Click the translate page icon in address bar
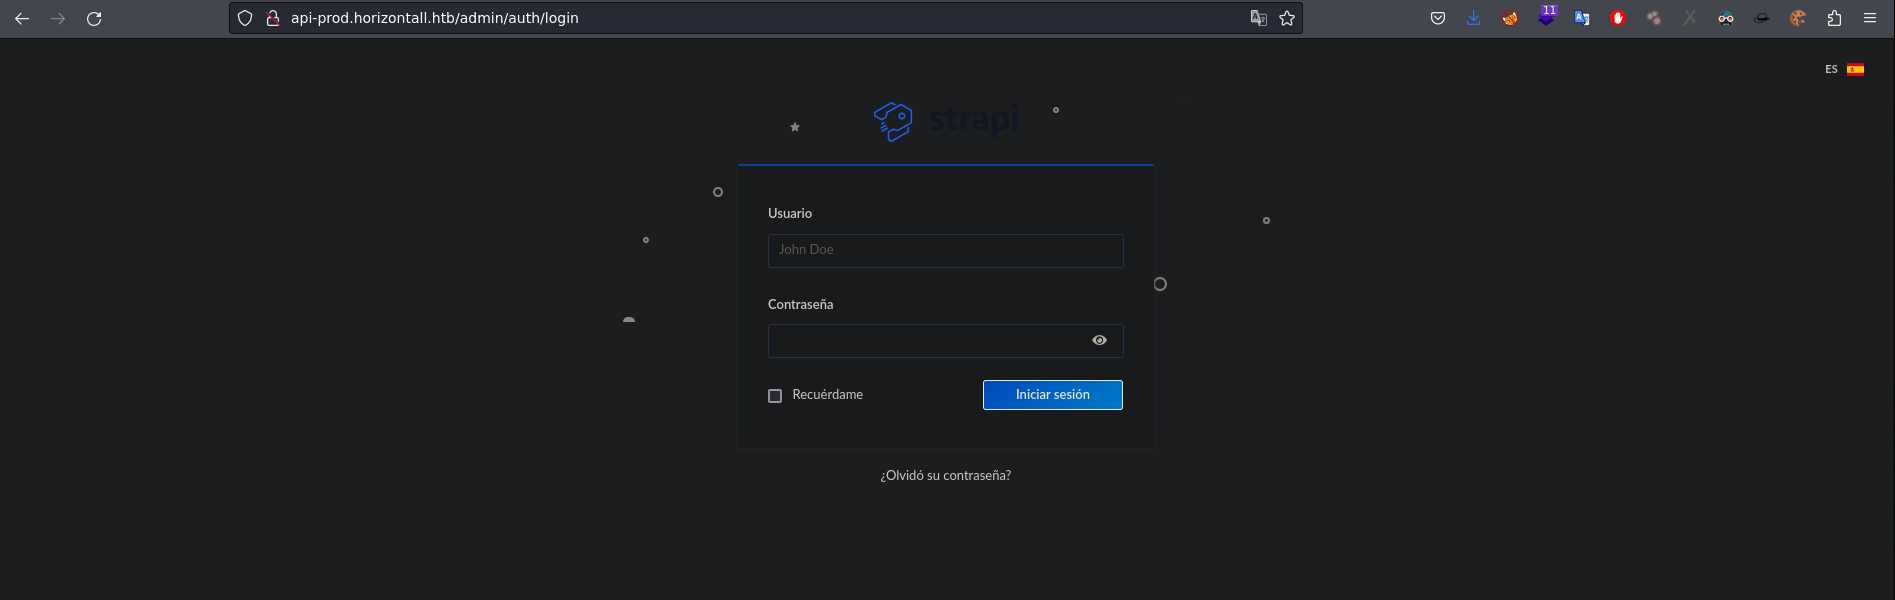The height and width of the screenshot is (600, 1895). coord(1258,18)
